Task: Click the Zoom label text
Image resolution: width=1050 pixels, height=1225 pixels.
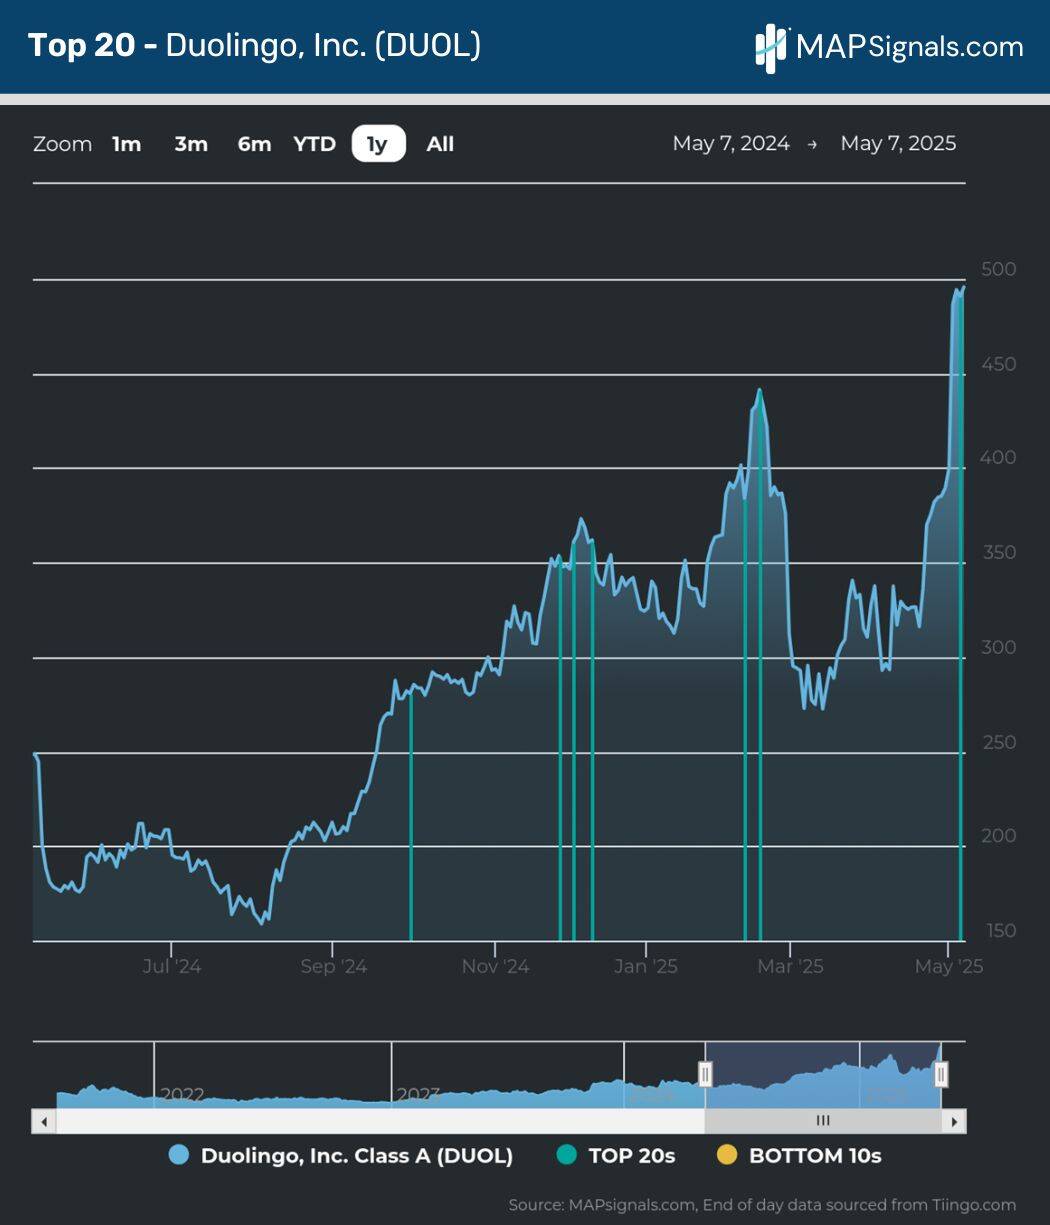Action: pos(62,144)
